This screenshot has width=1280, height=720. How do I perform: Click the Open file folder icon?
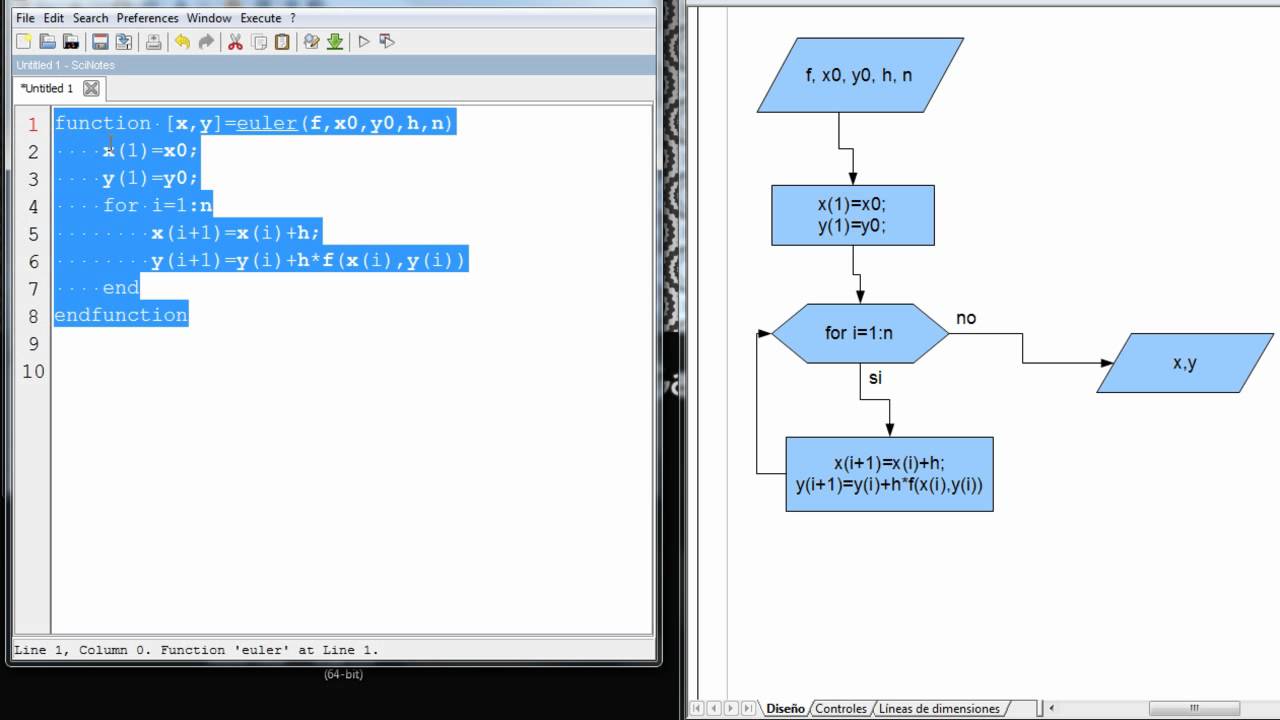47,42
